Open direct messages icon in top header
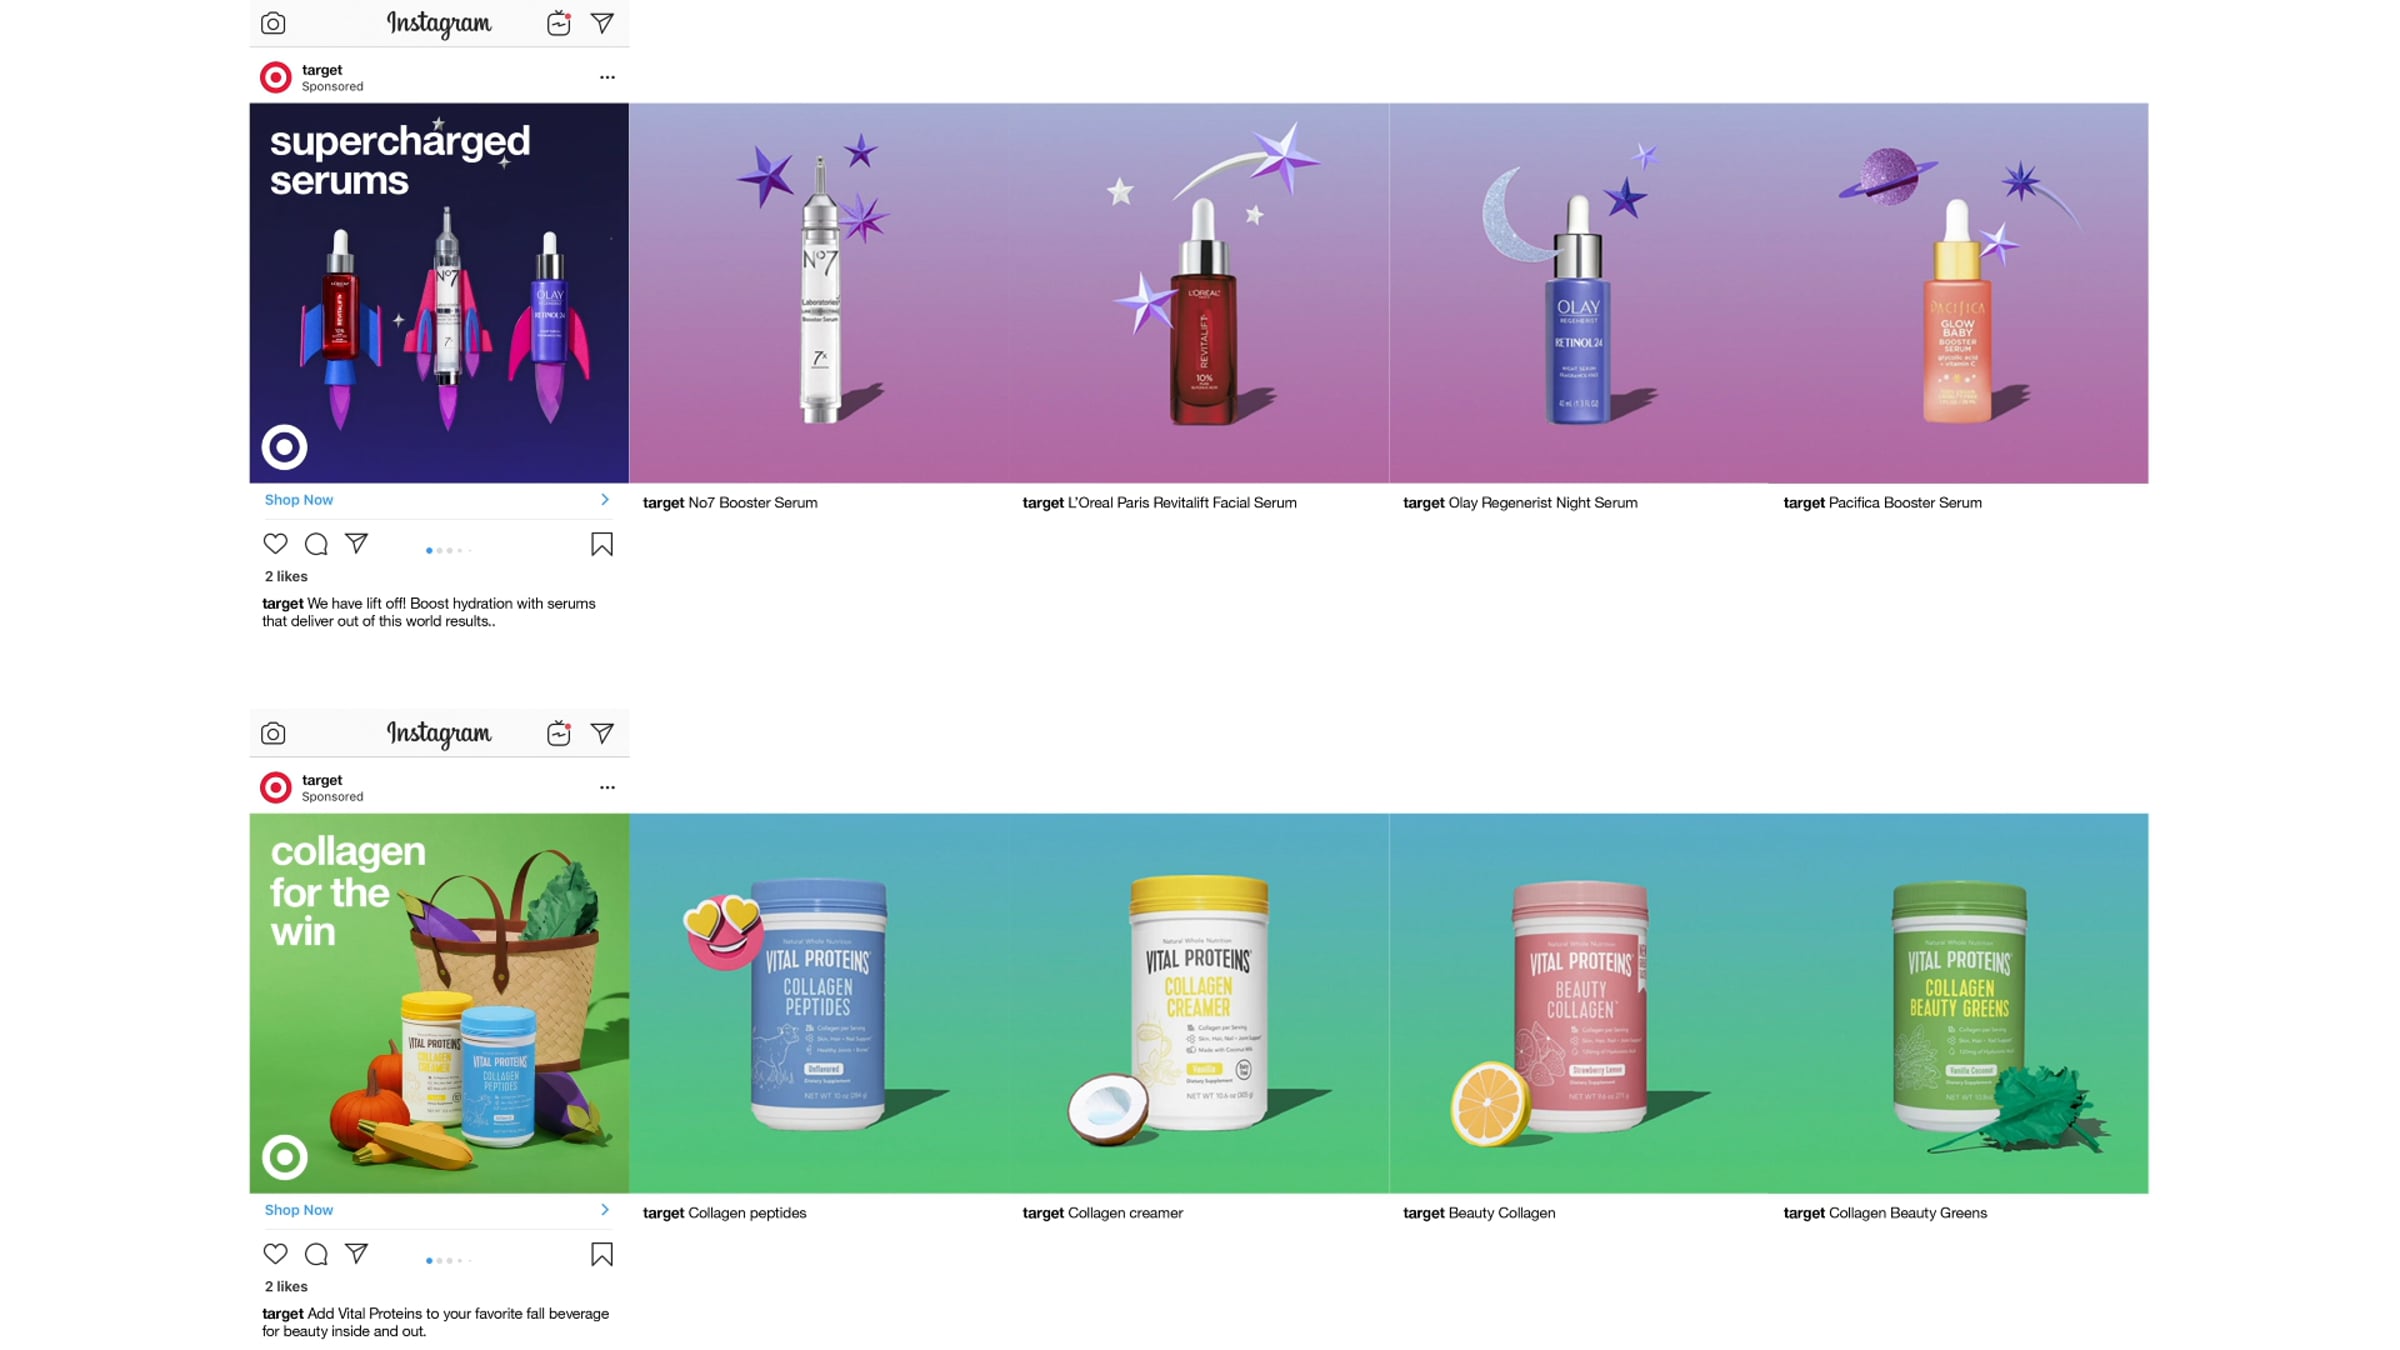The image size is (2400, 1350). click(602, 23)
